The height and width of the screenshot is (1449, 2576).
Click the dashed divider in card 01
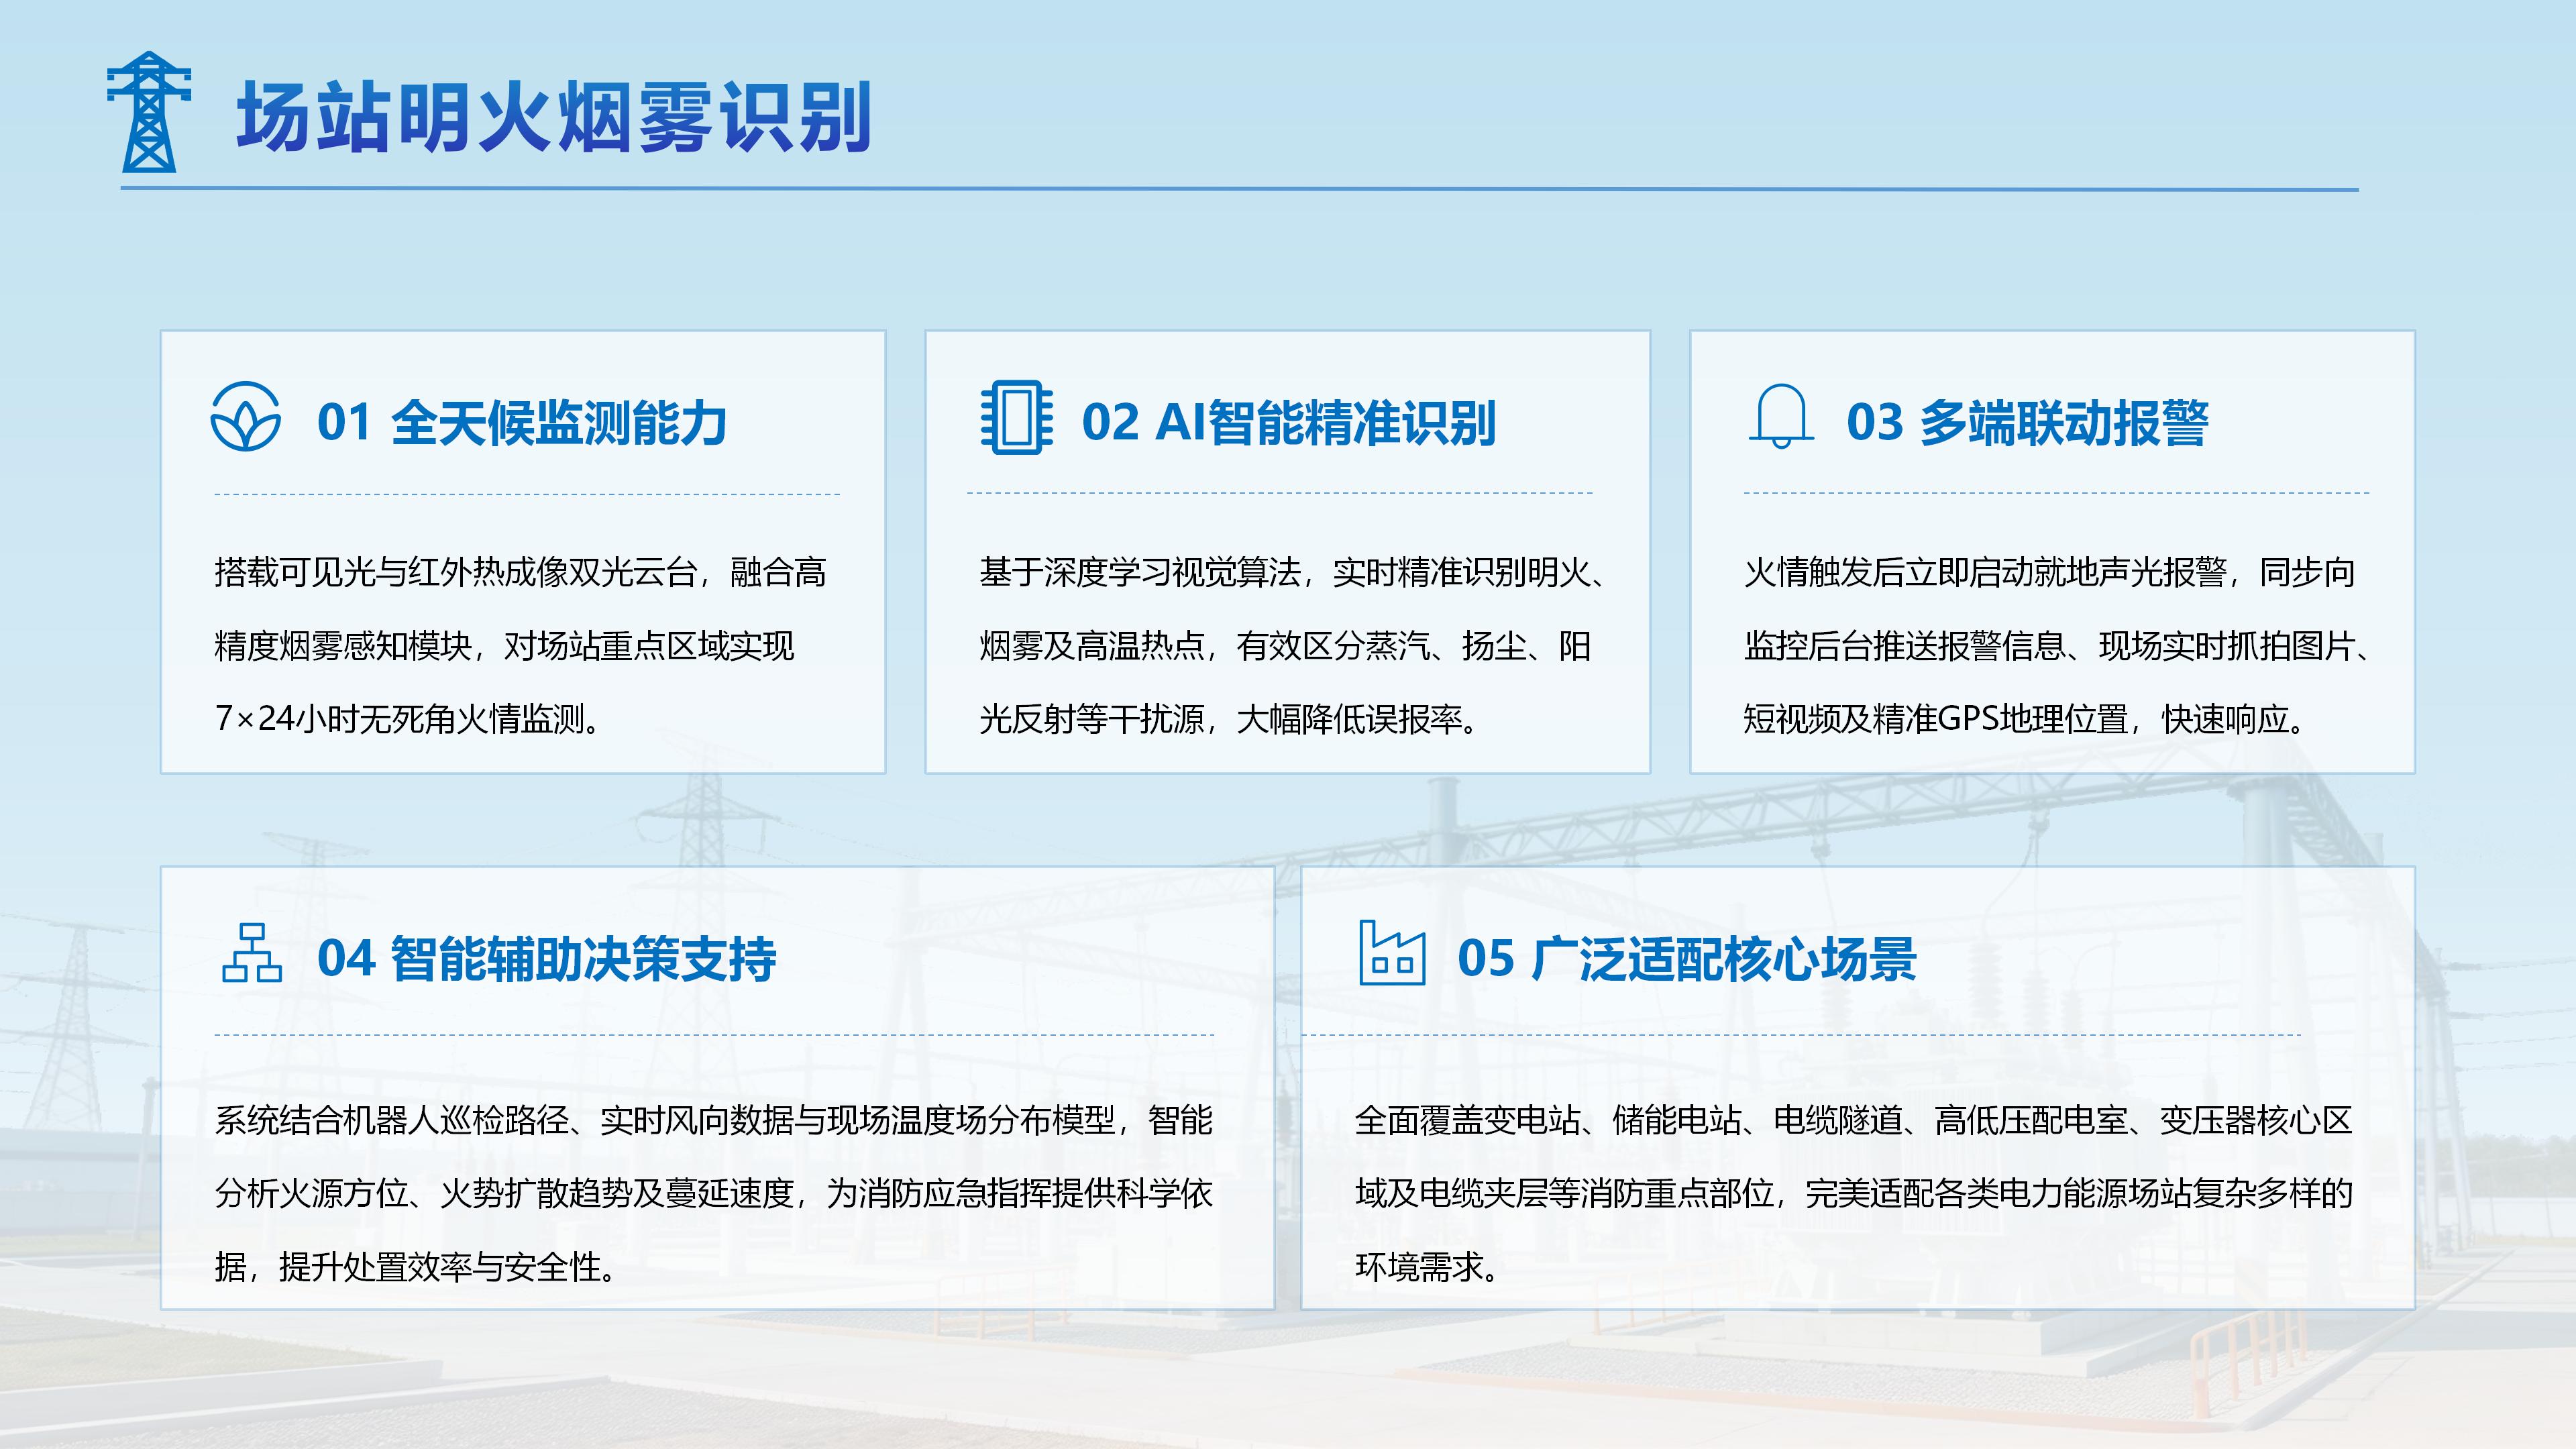click(x=527, y=494)
